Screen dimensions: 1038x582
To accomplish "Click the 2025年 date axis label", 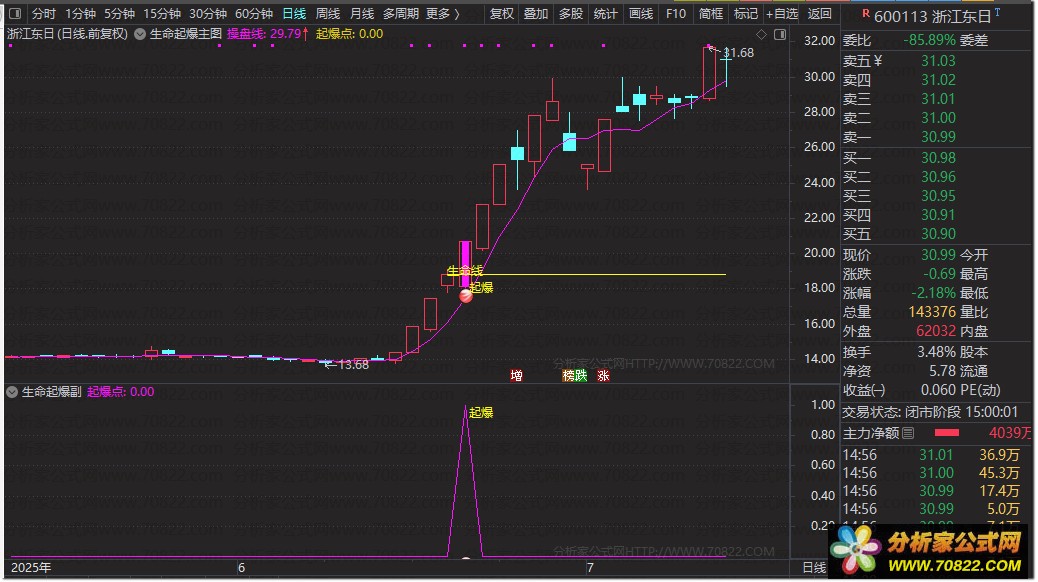I will coord(30,568).
